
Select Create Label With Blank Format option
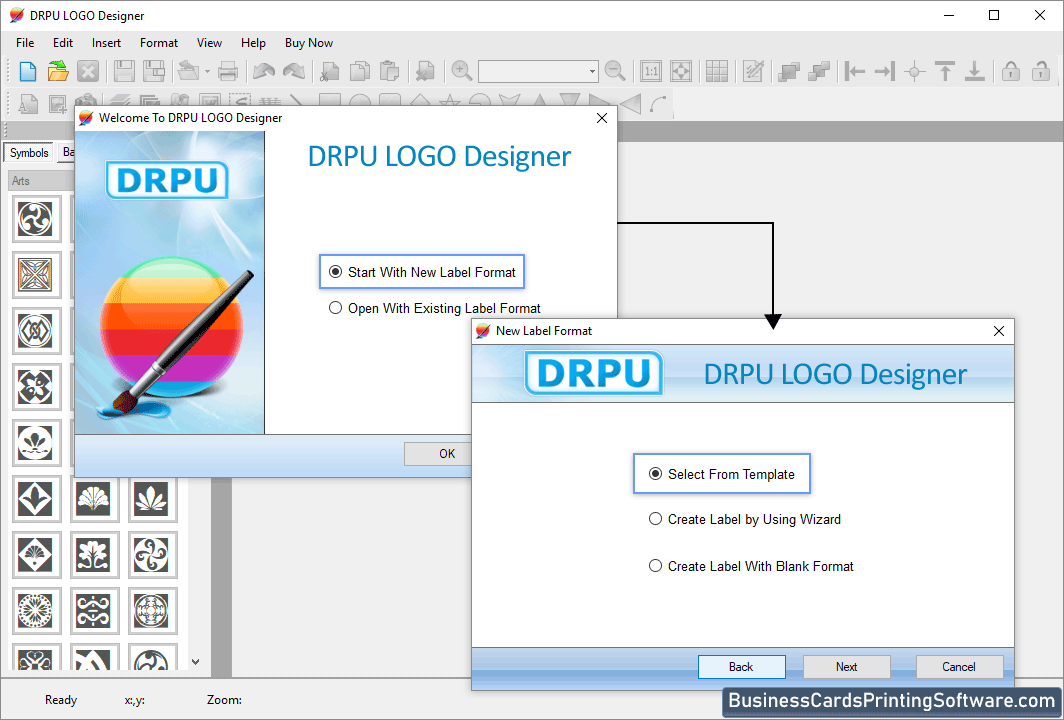tap(655, 566)
